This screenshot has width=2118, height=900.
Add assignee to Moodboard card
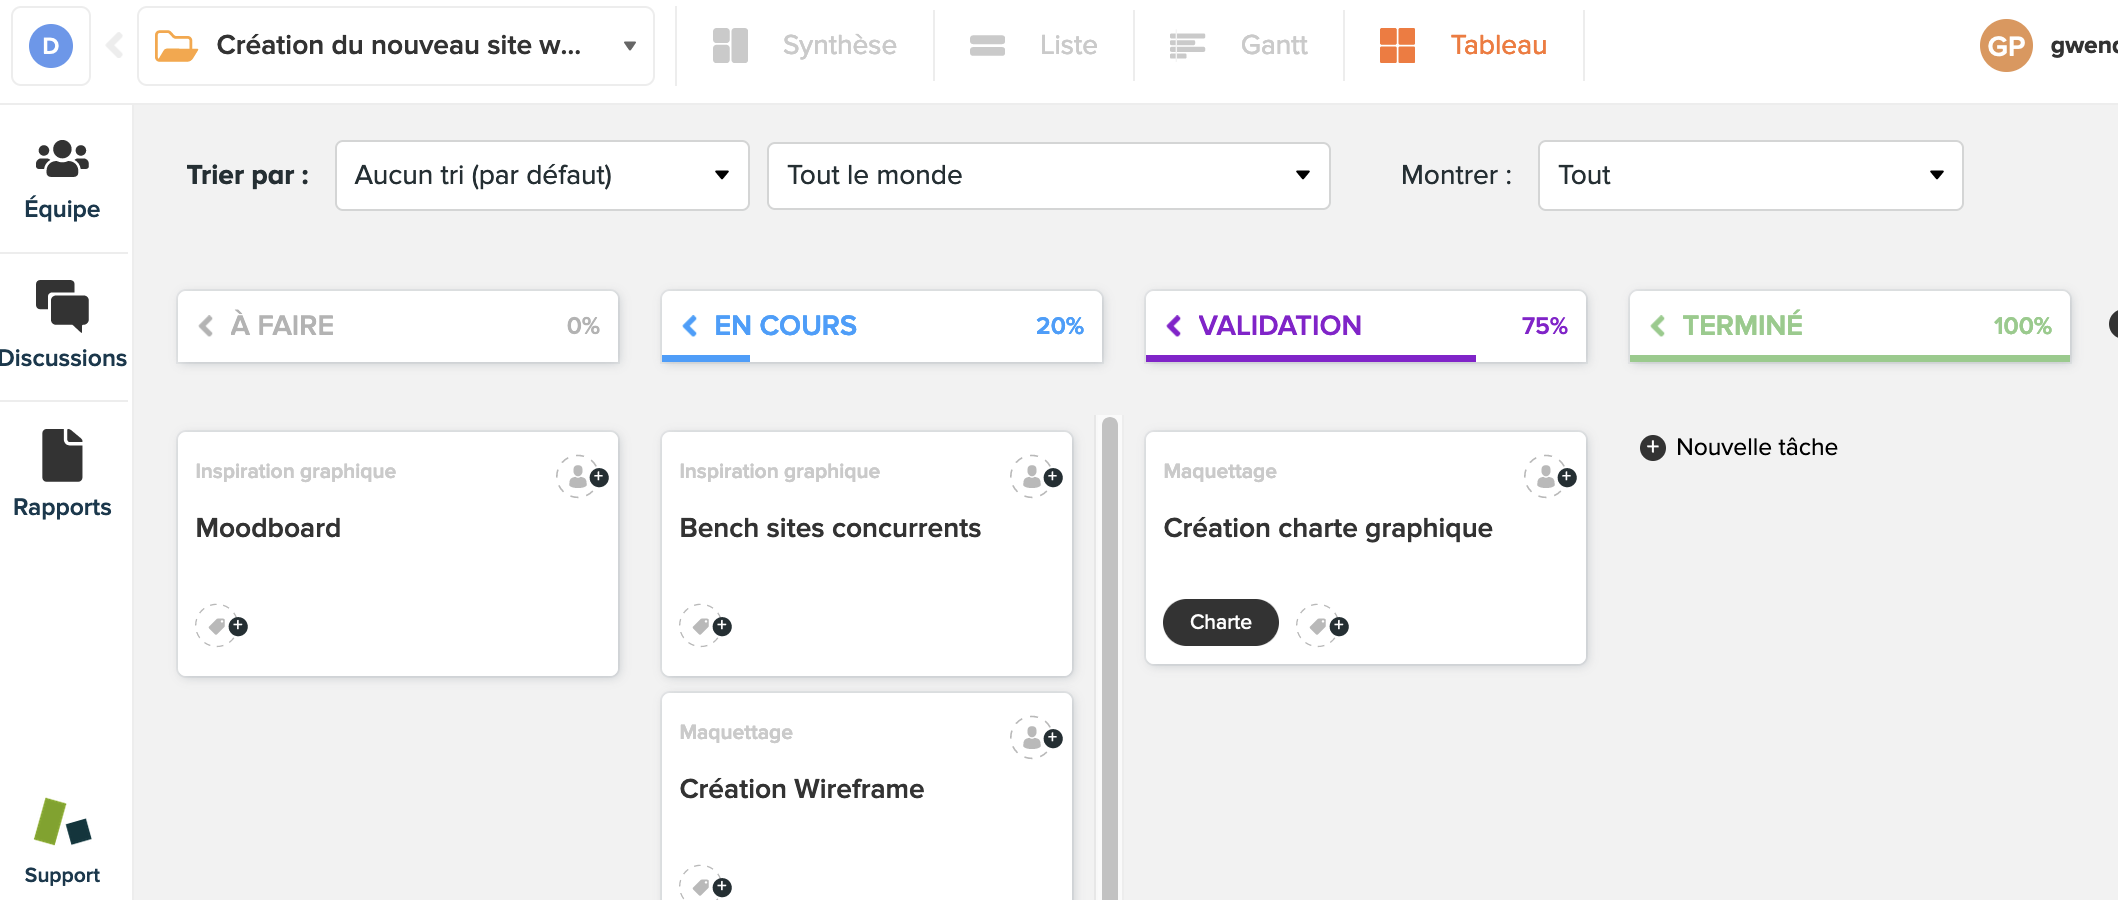(582, 477)
